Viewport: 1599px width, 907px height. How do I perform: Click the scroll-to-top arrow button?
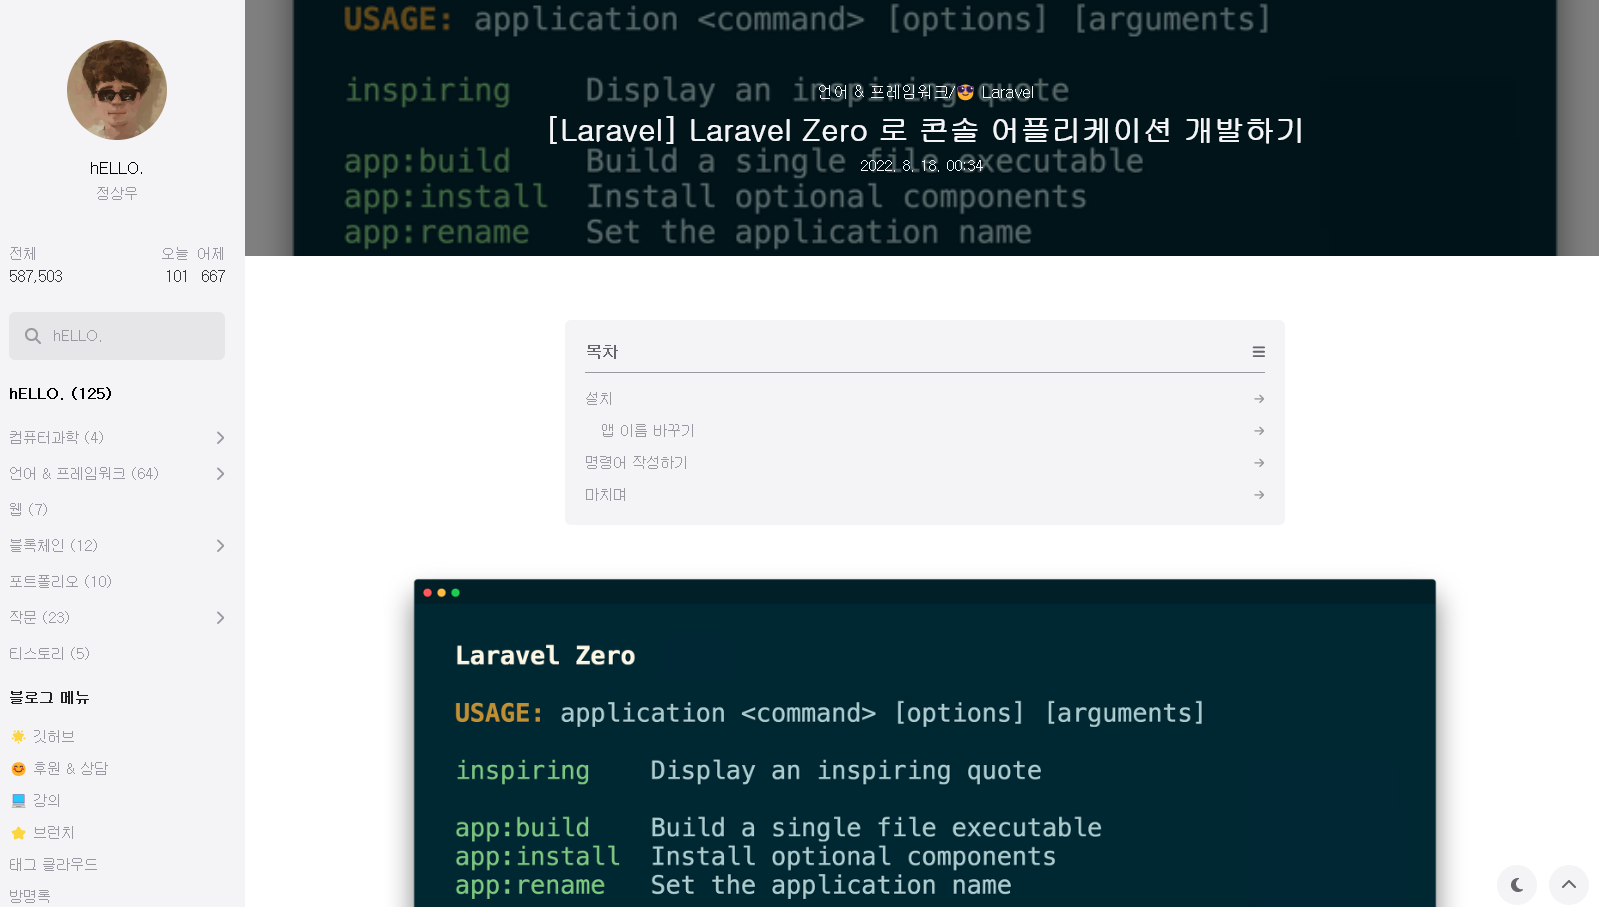coord(1569,885)
